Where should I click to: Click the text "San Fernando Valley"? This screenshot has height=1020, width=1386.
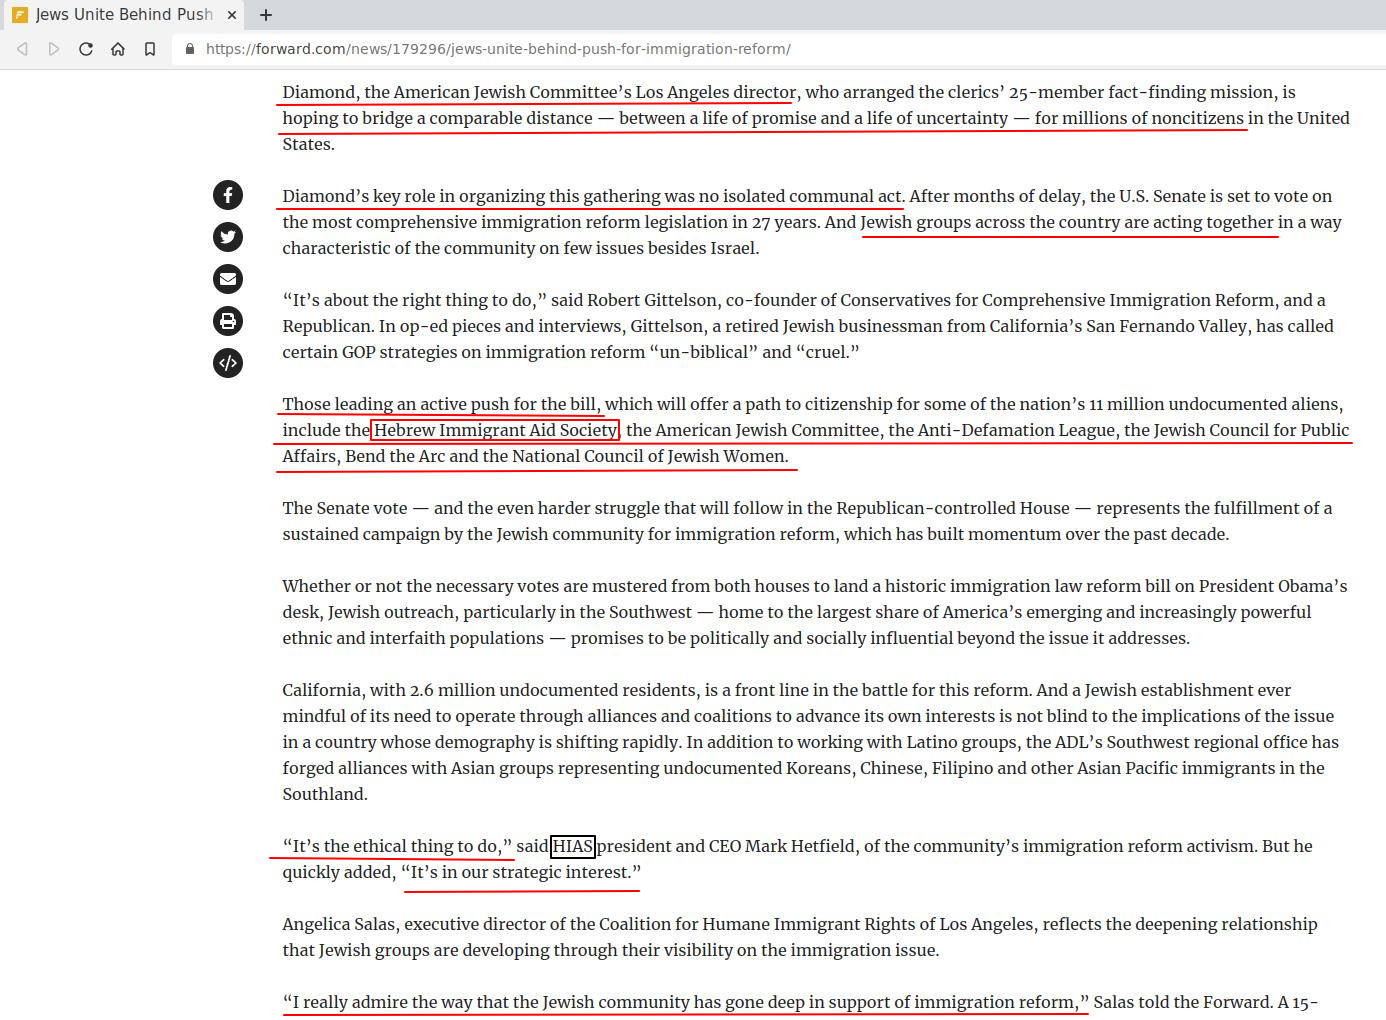point(1167,326)
